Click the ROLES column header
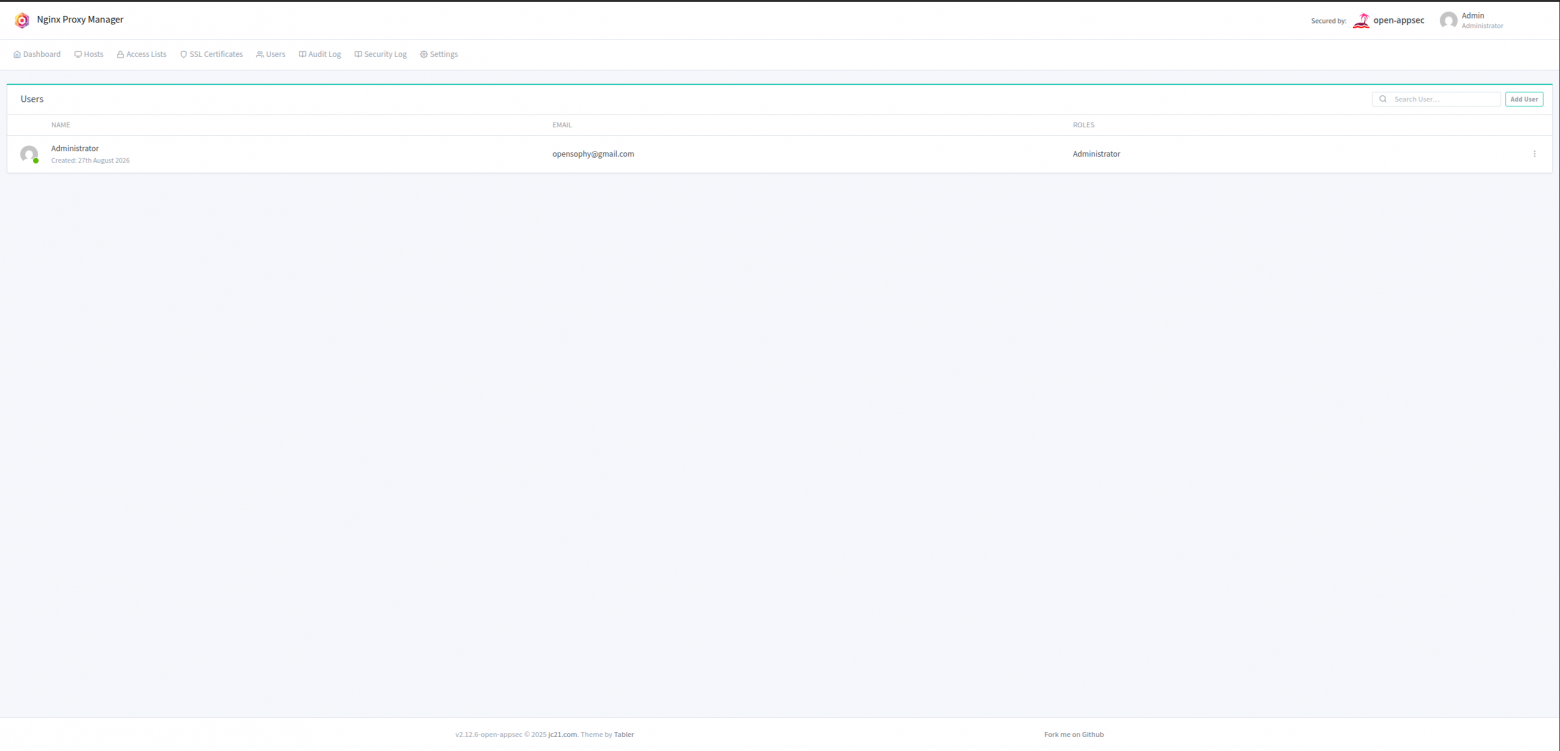Viewport: 1560px width, 751px height. pos(1084,125)
